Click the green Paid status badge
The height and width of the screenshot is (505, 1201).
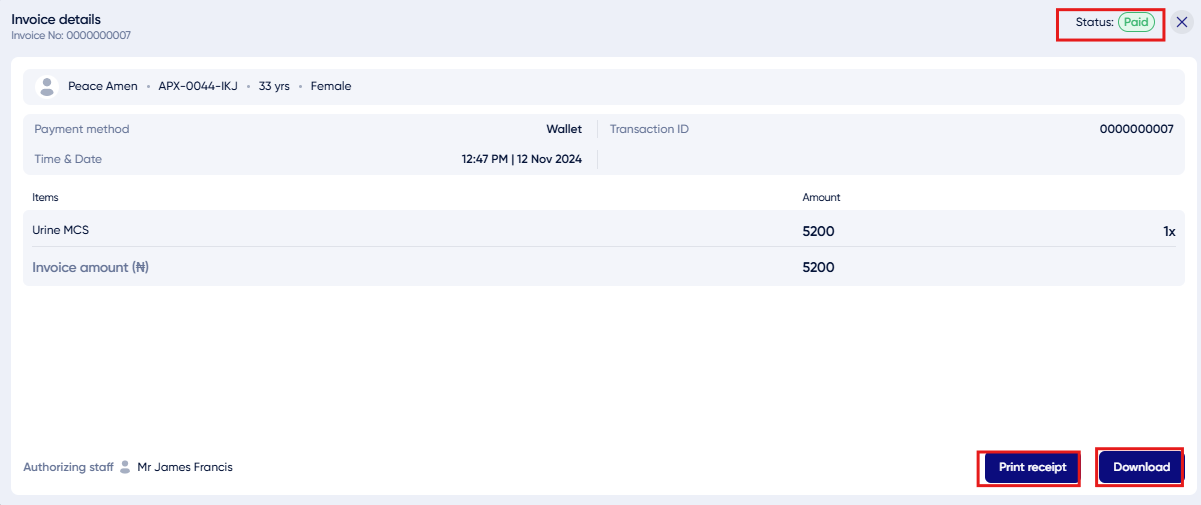point(1136,22)
